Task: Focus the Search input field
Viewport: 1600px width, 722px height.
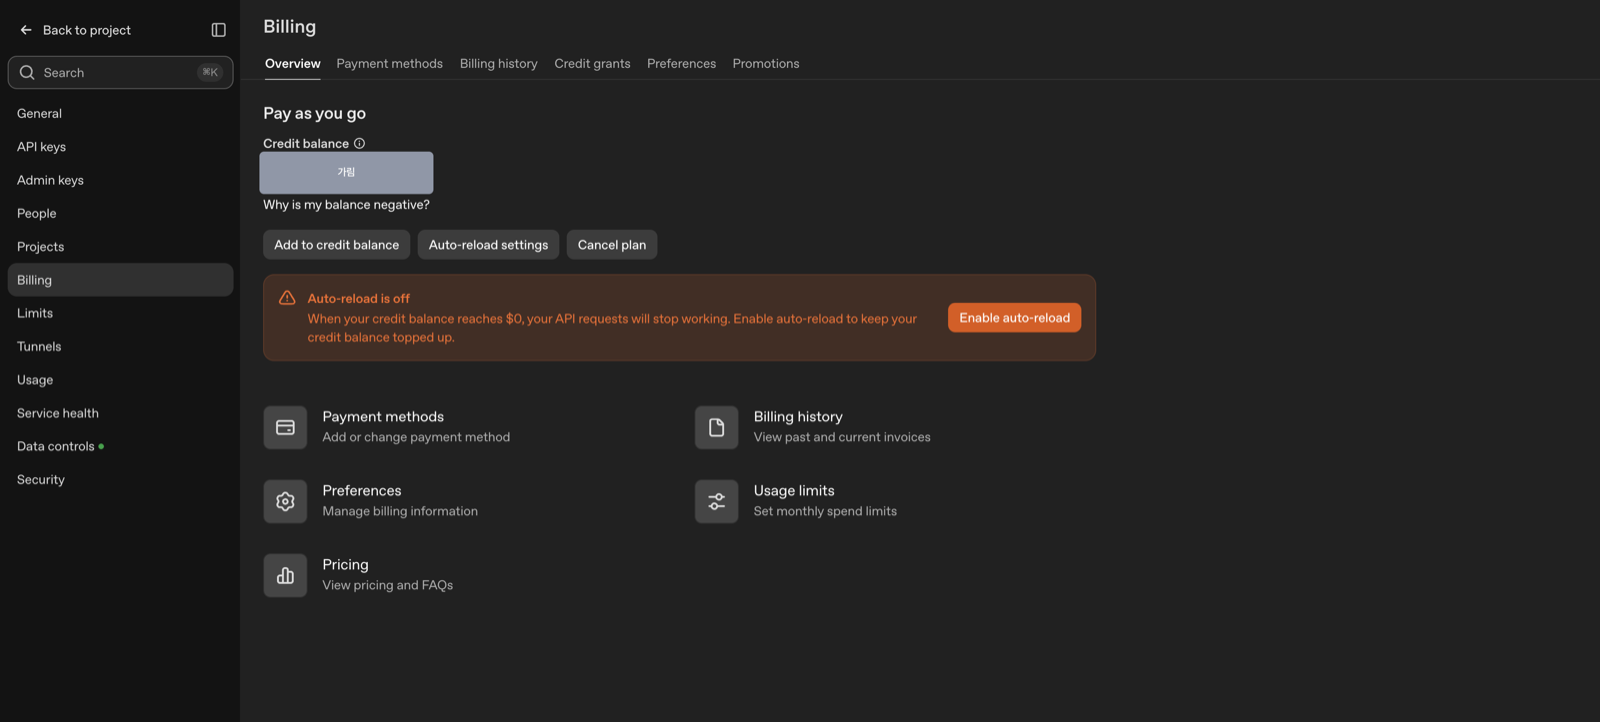Action: coord(120,72)
